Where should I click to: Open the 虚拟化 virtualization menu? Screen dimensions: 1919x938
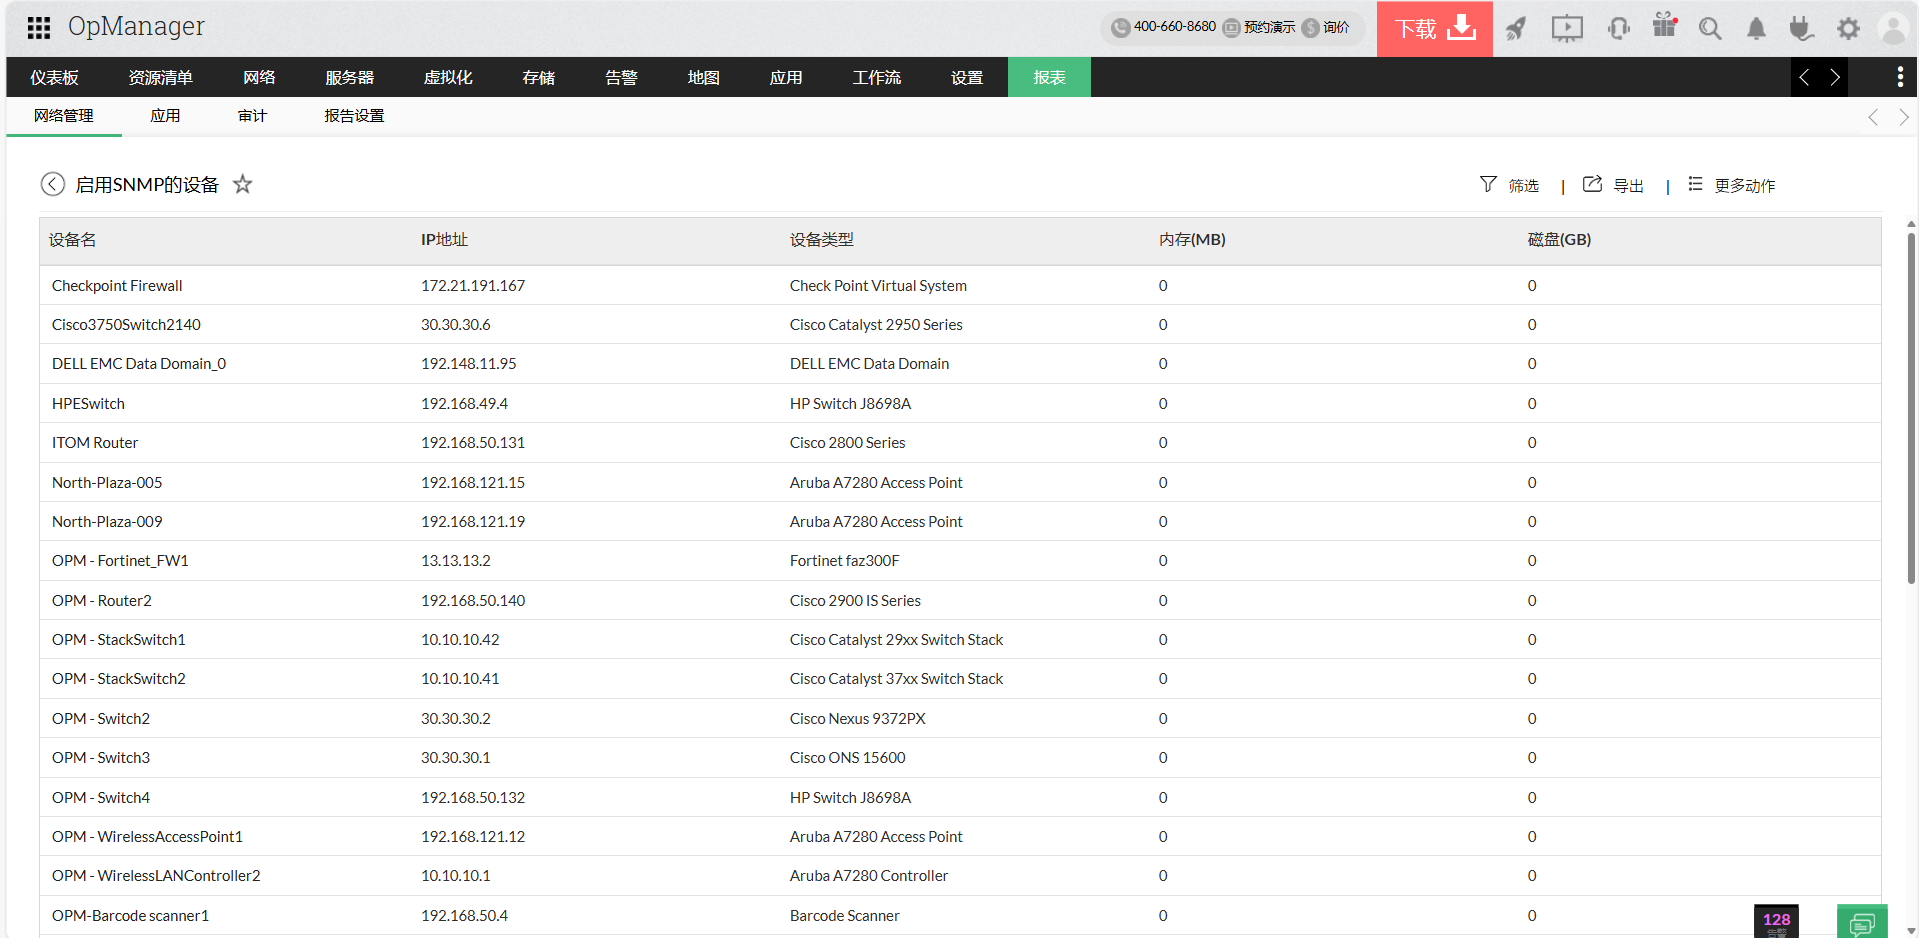[x=448, y=77]
